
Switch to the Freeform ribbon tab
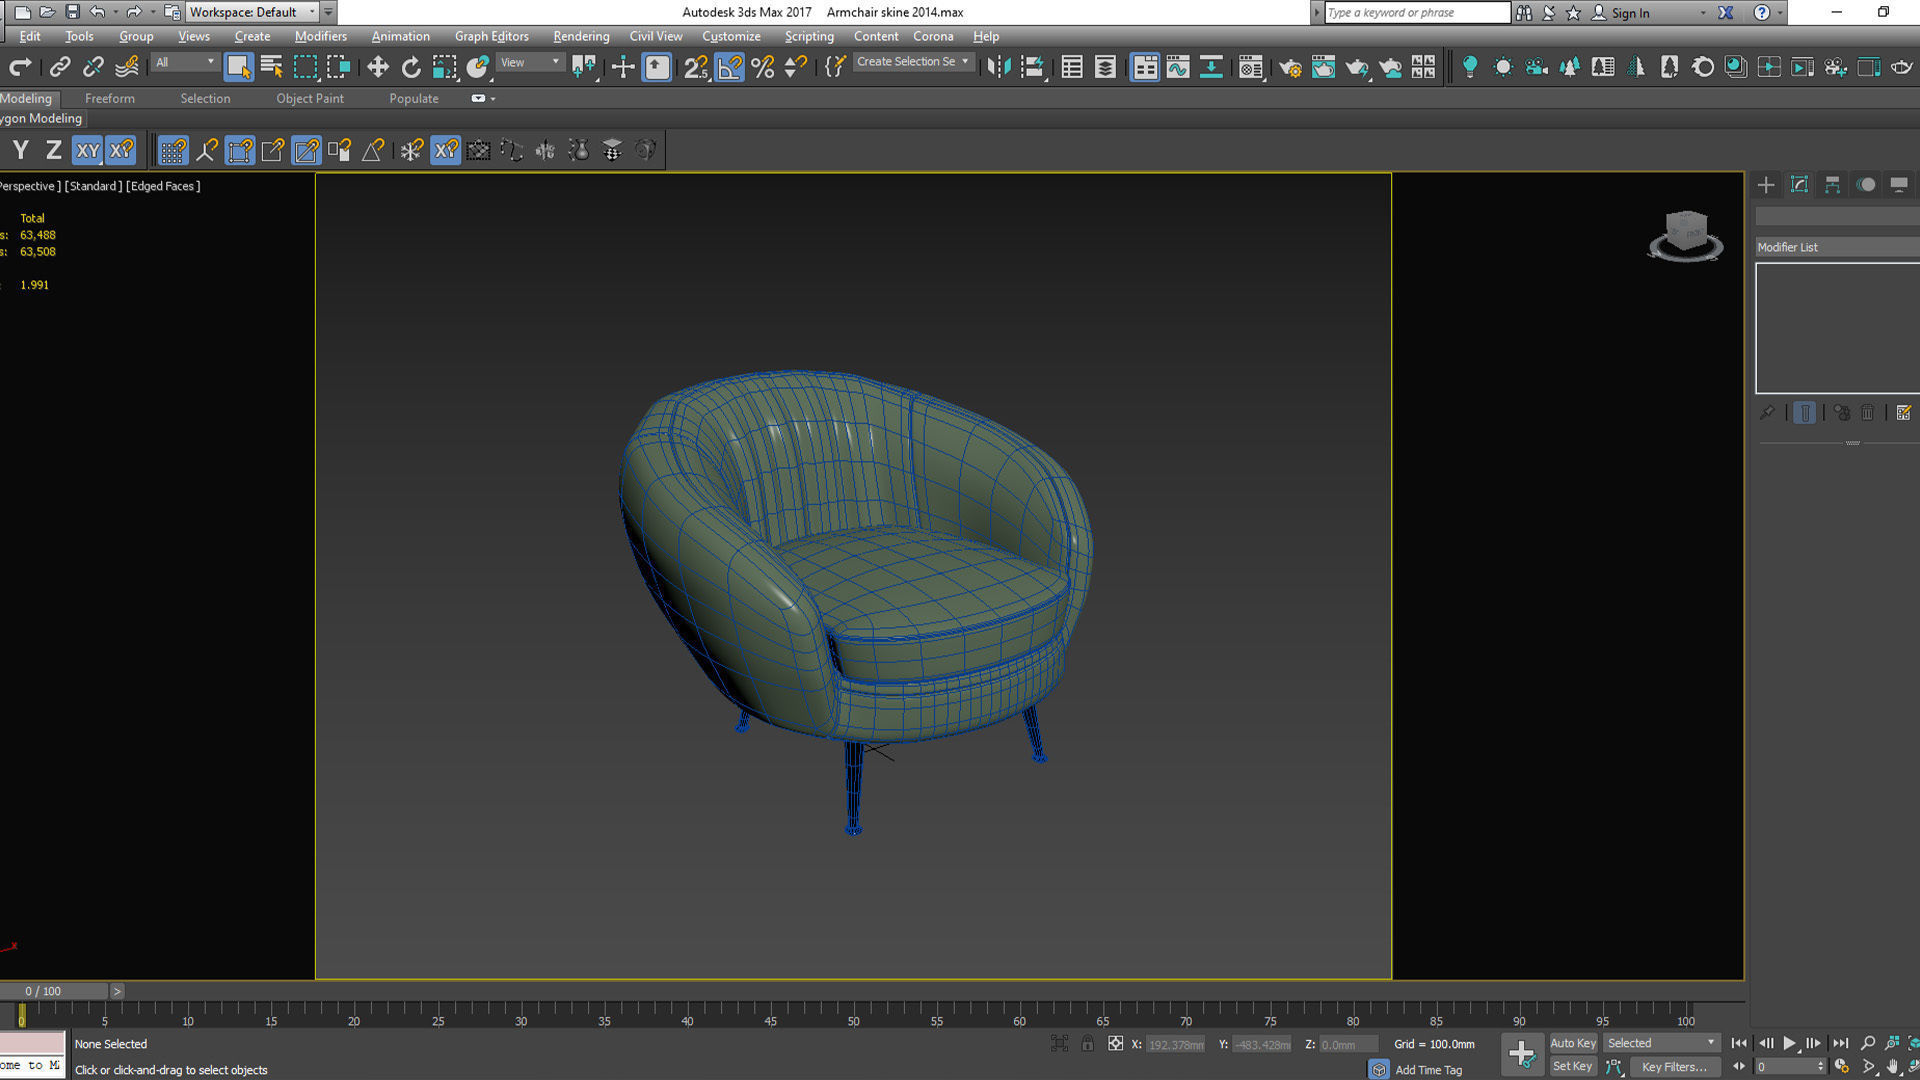(x=109, y=98)
